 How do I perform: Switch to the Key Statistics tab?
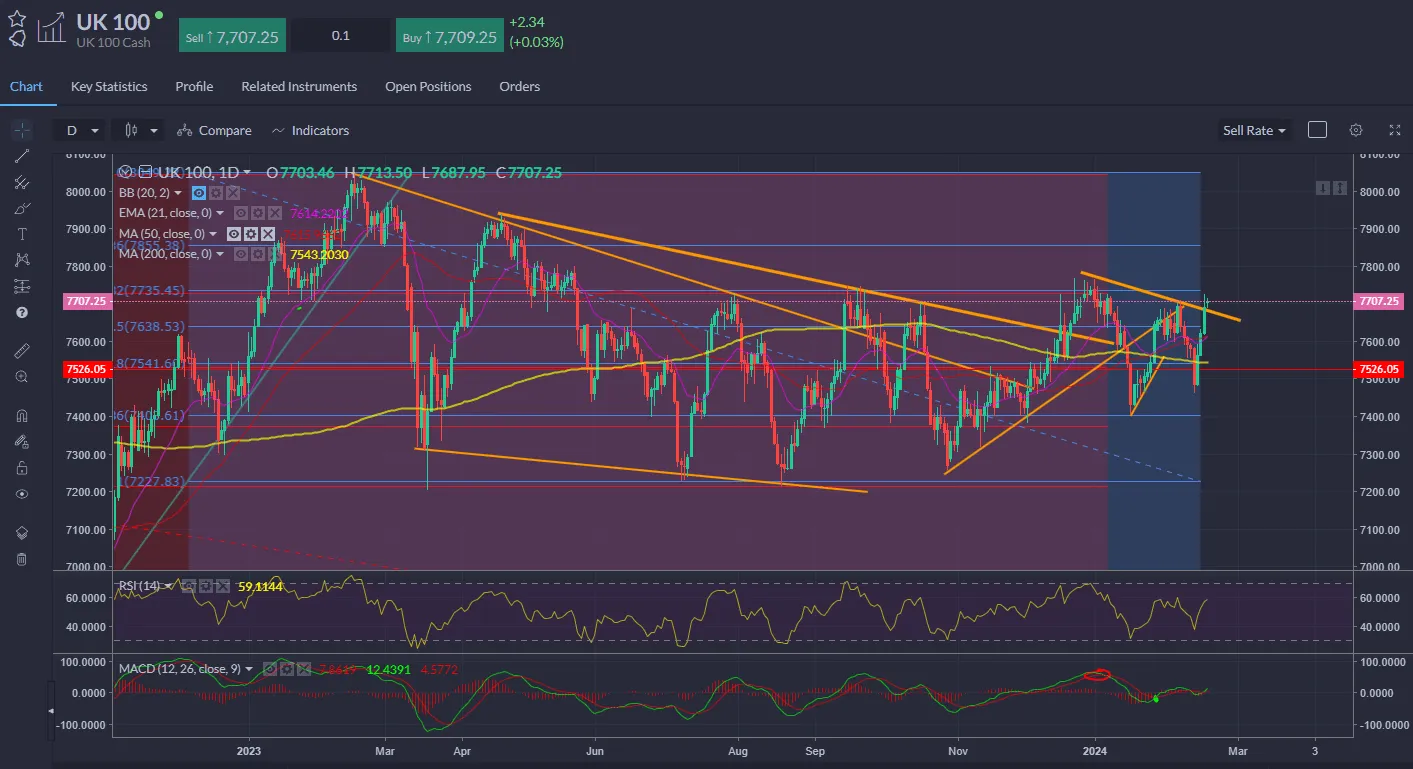109,87
